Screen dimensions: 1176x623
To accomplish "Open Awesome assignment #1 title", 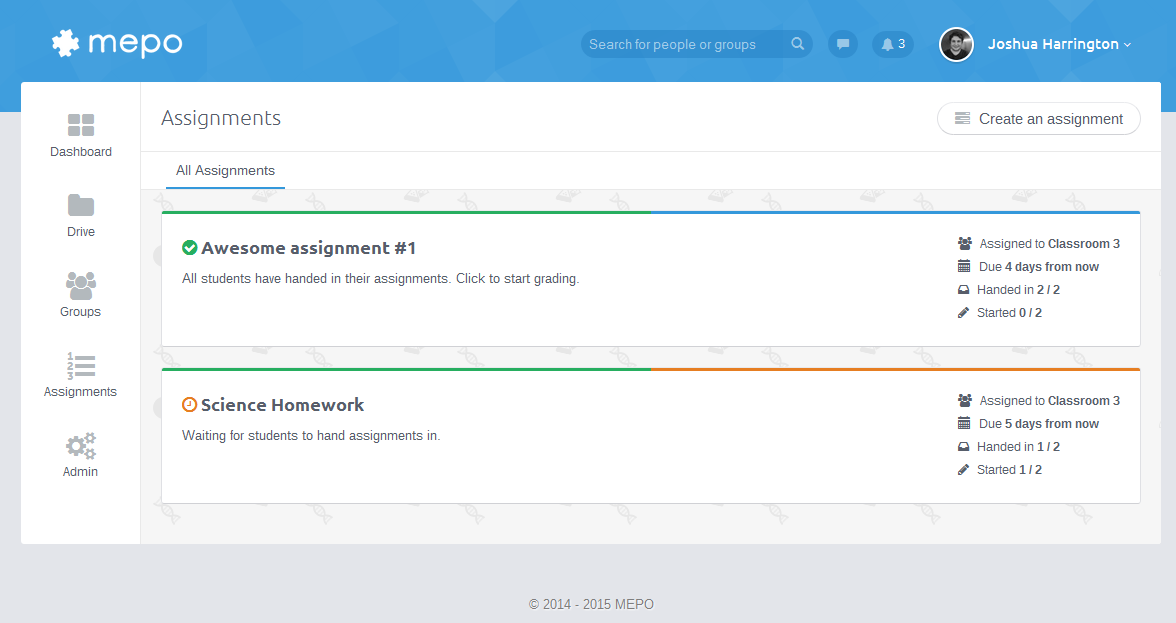I will click(308, 248).
